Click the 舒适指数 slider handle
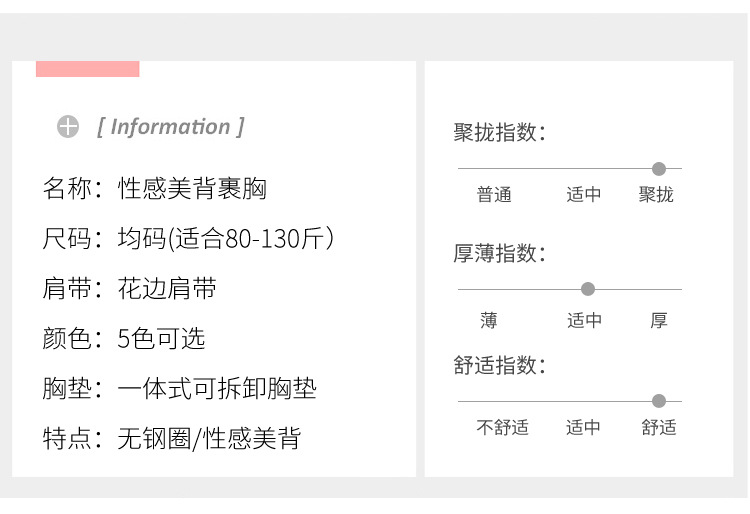 [x=659, y=401]
